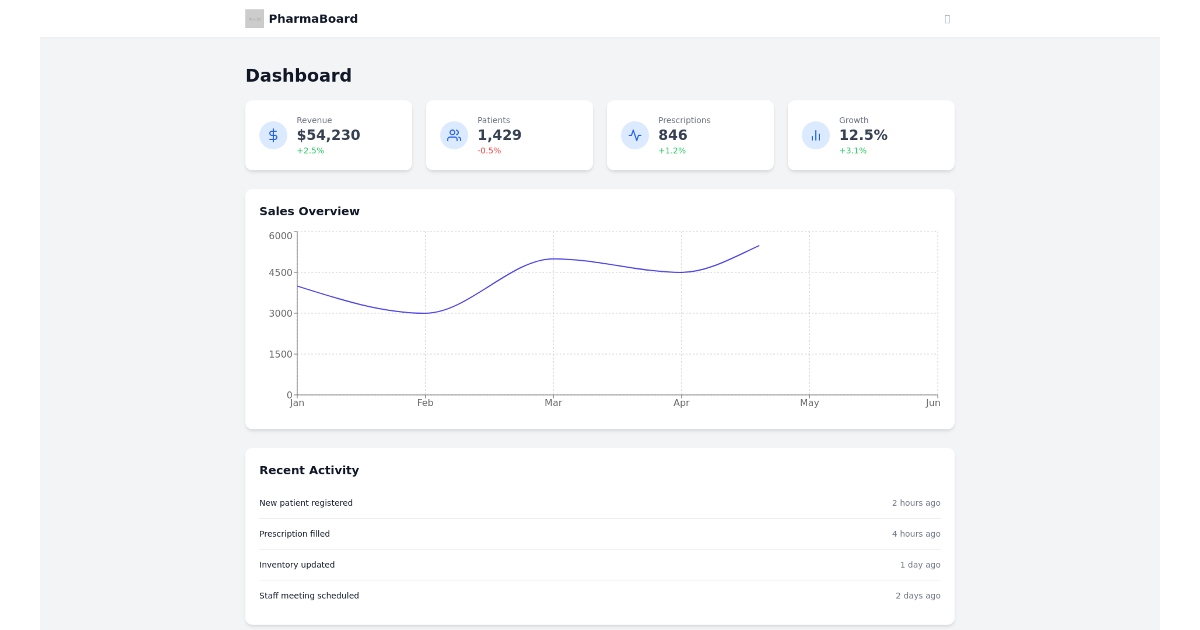
Task: Click the bar-chart icon on the Growth card
Action: 815,135
